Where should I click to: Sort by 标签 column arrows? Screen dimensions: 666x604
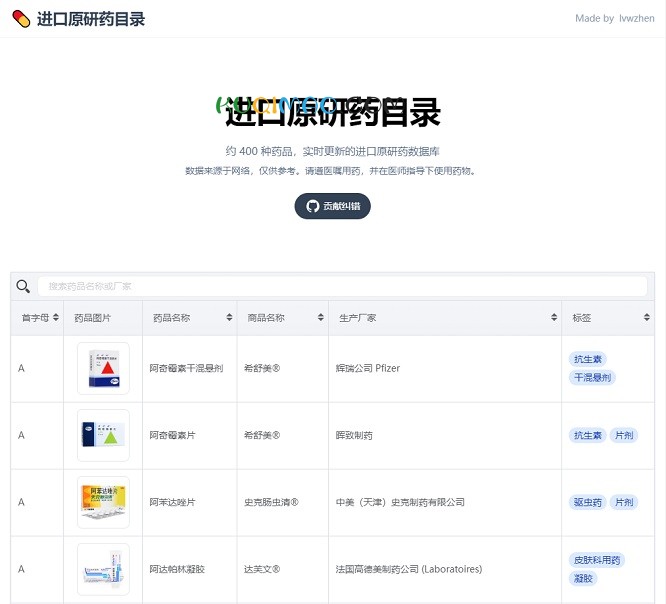[x=646, y=317]
